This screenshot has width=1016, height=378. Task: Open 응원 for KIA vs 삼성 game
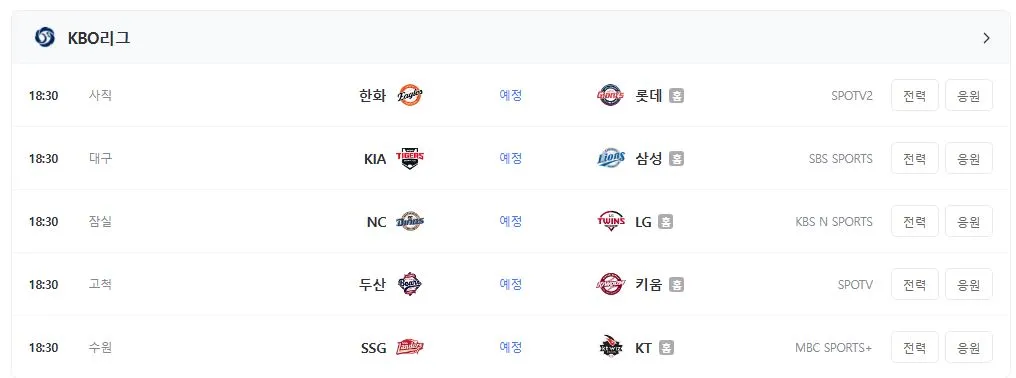968,158
